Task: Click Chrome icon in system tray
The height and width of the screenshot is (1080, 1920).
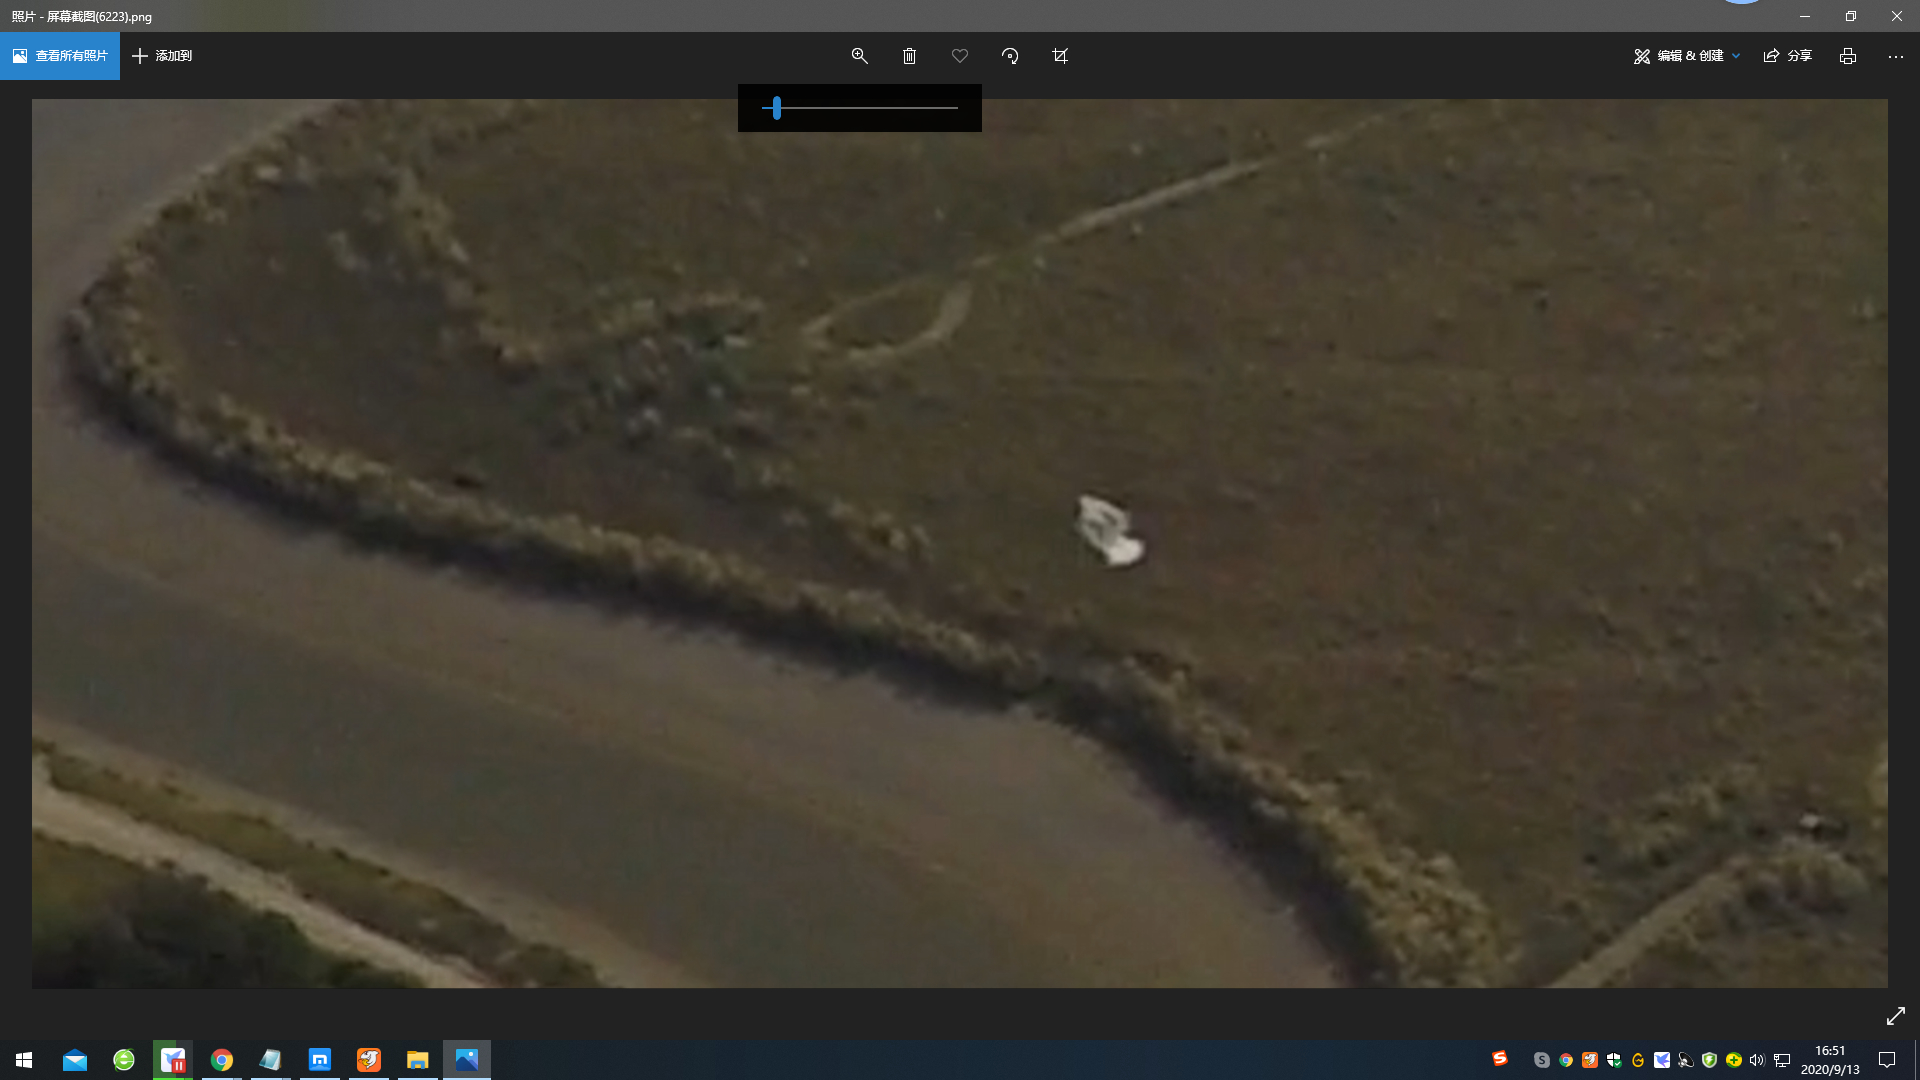Action: (1566, 1060)
